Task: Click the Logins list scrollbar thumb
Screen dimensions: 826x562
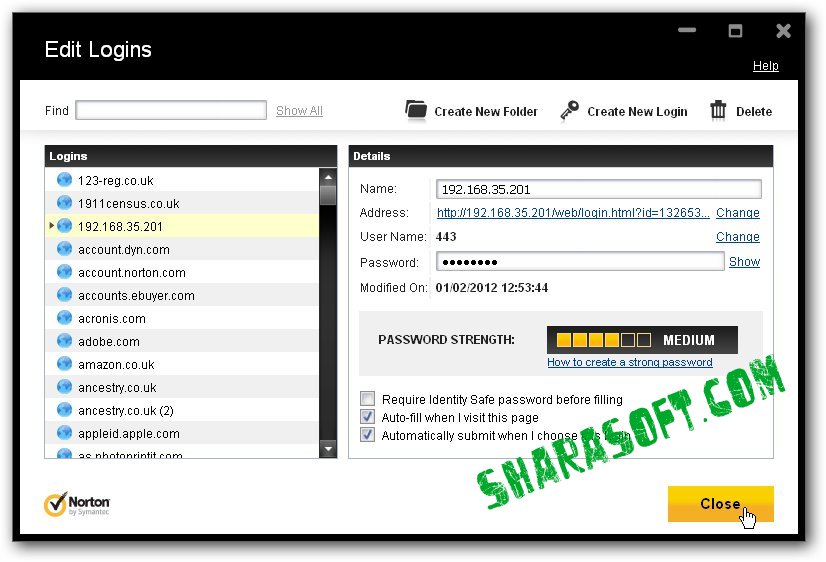Action: [328, 195]
